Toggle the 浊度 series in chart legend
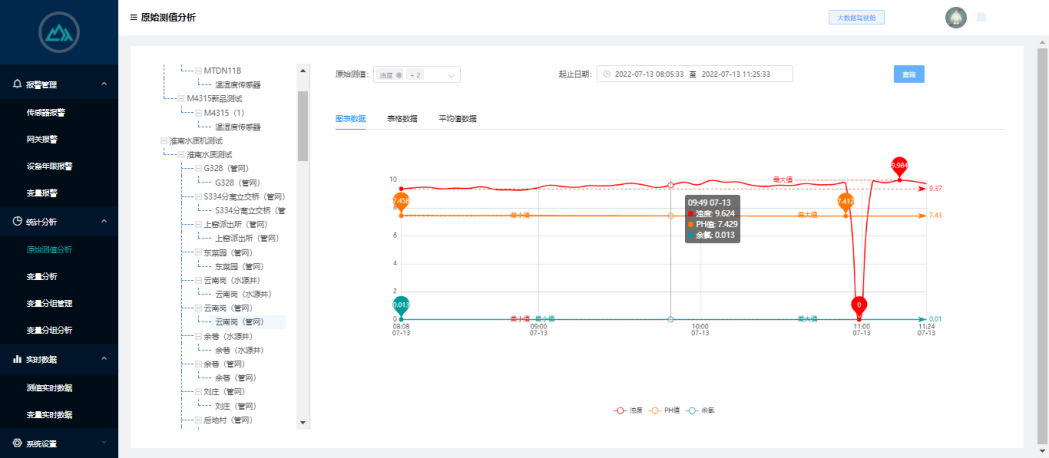The width and height of the screenshot is (1049, 458). click(x=629, y=410)
